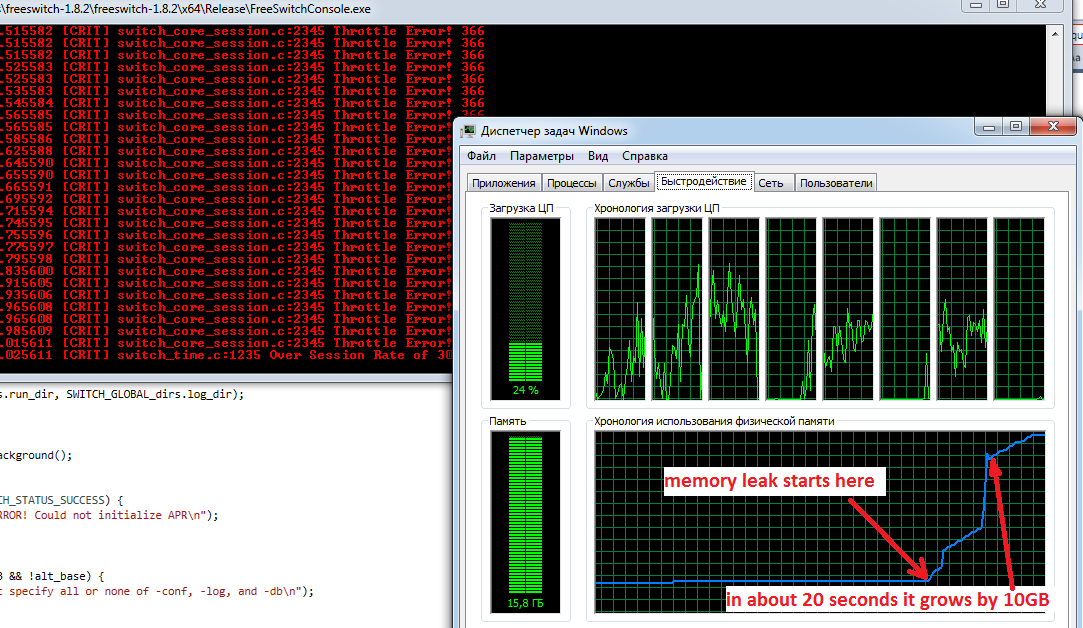Select the Быстродействие tab
This screenshot has width=1083, height=628.
(x=704, y=181)
